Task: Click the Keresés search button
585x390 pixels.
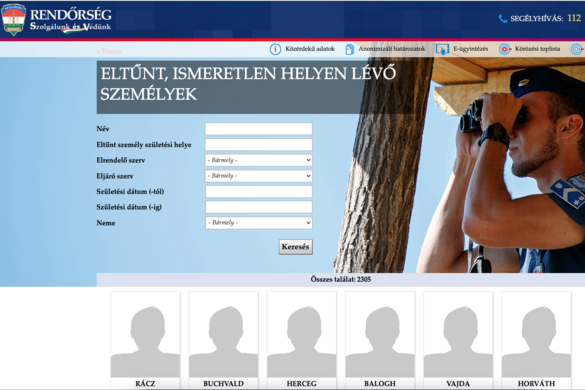Action: (295, 247)
